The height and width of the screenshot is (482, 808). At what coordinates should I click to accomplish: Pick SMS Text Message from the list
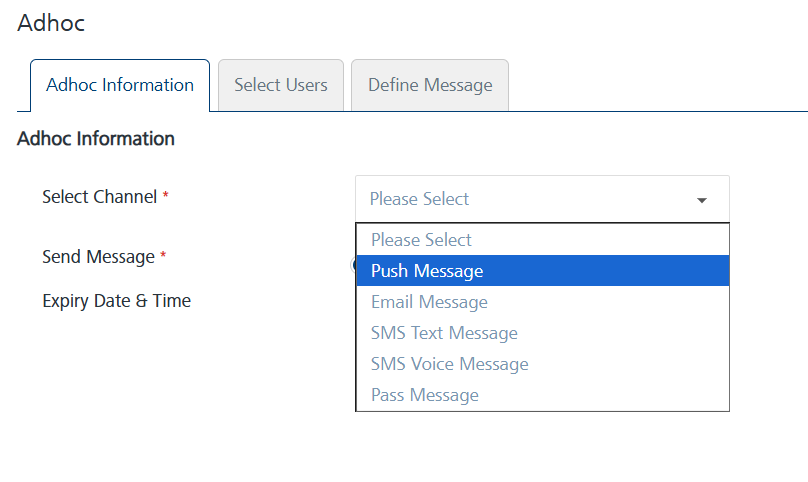coord(444,333)
